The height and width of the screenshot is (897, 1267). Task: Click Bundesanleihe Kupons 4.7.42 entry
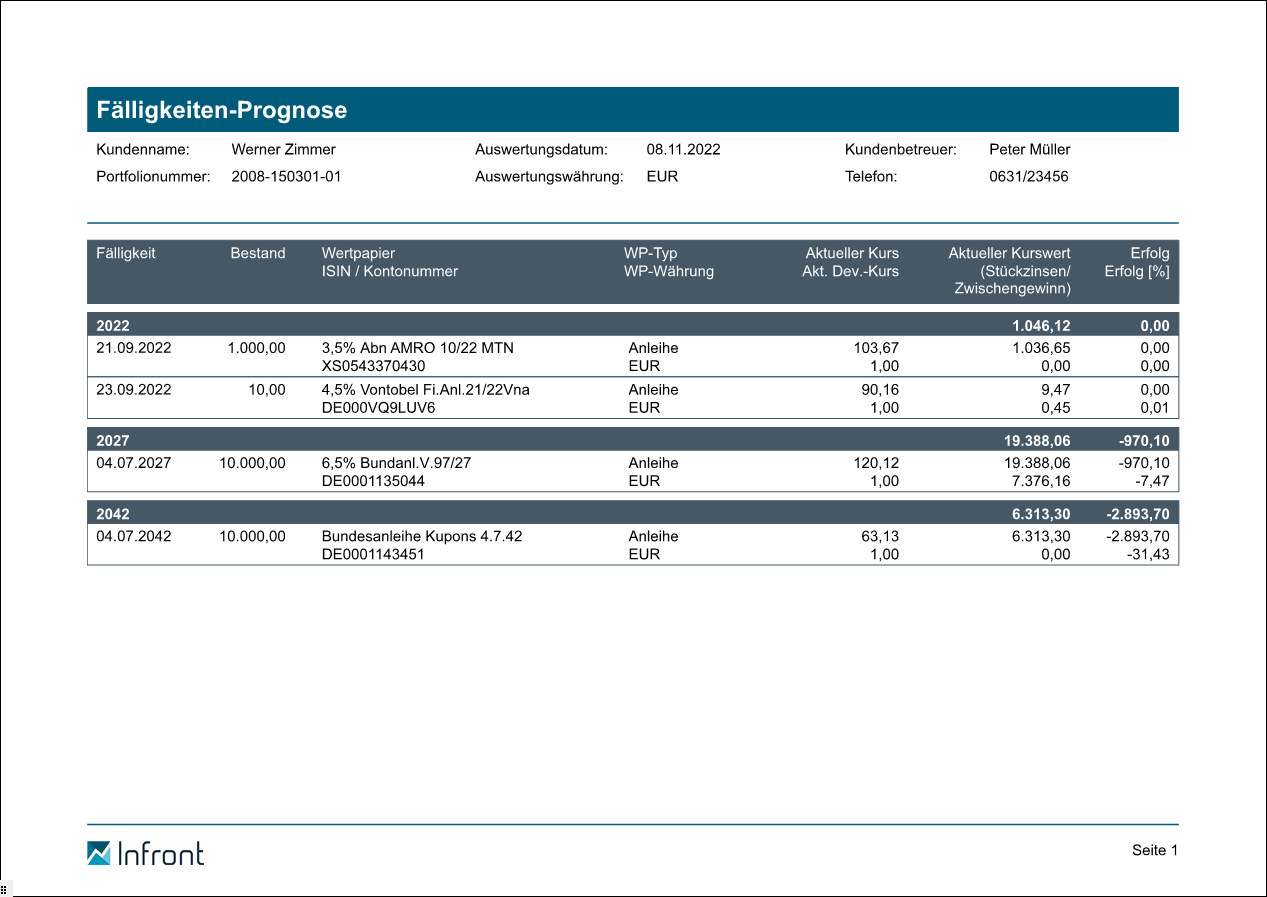tap(421, 536)
